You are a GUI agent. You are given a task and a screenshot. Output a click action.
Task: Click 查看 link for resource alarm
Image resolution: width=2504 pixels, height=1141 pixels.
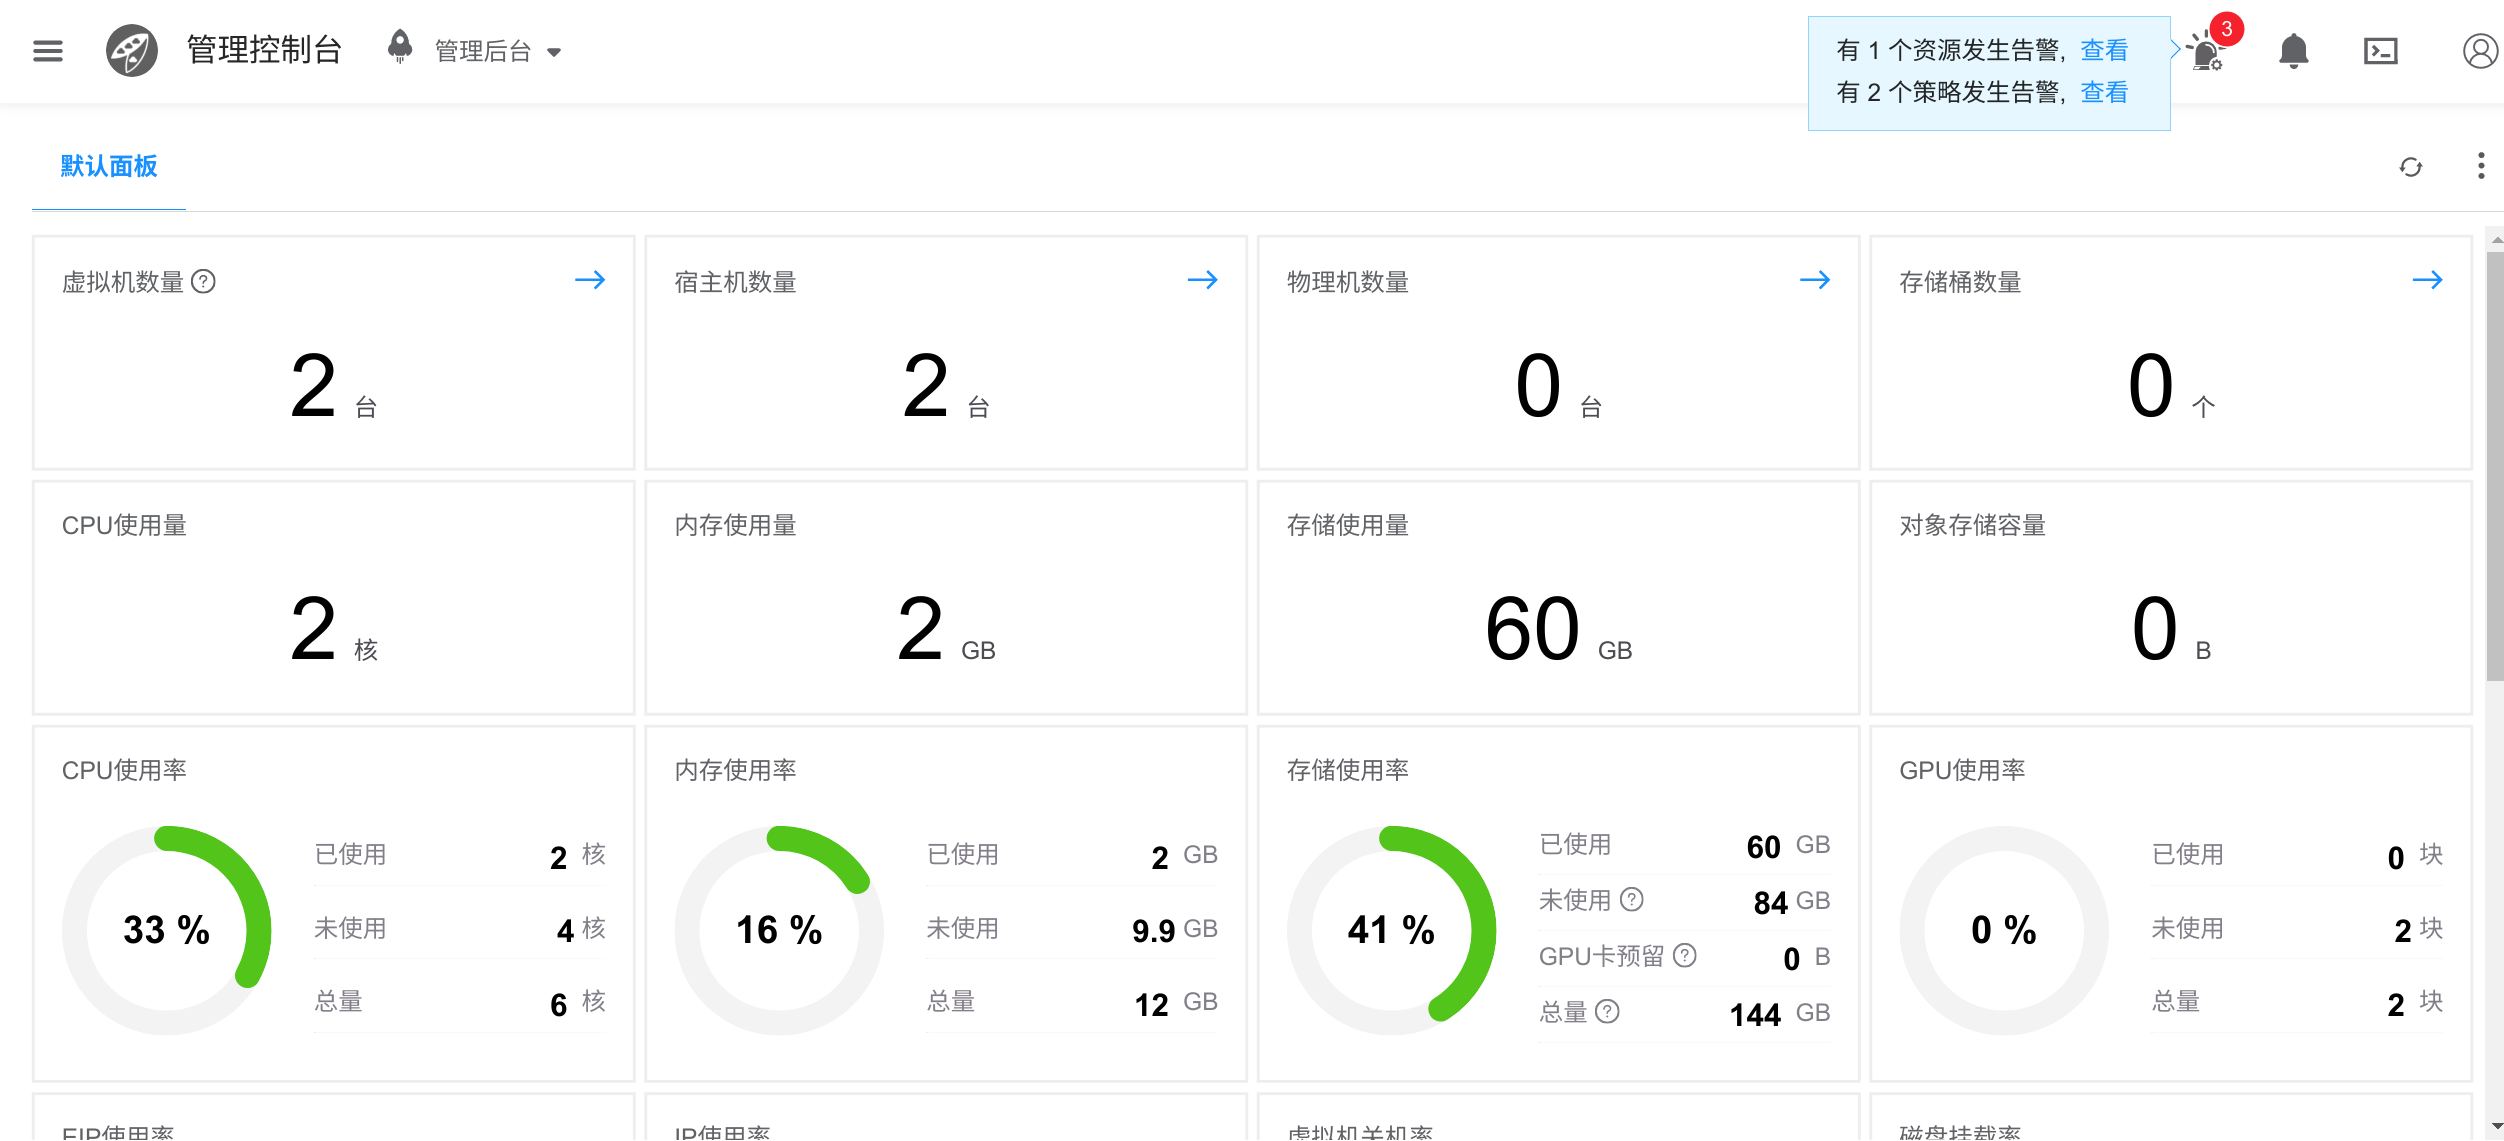(x=2104, y=50)
